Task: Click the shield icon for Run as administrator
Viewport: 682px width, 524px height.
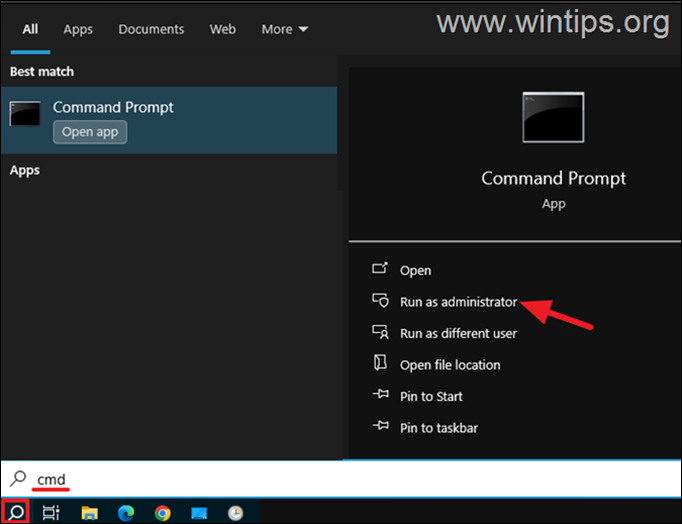Action: pyautogui.click(x=380, y=300)
